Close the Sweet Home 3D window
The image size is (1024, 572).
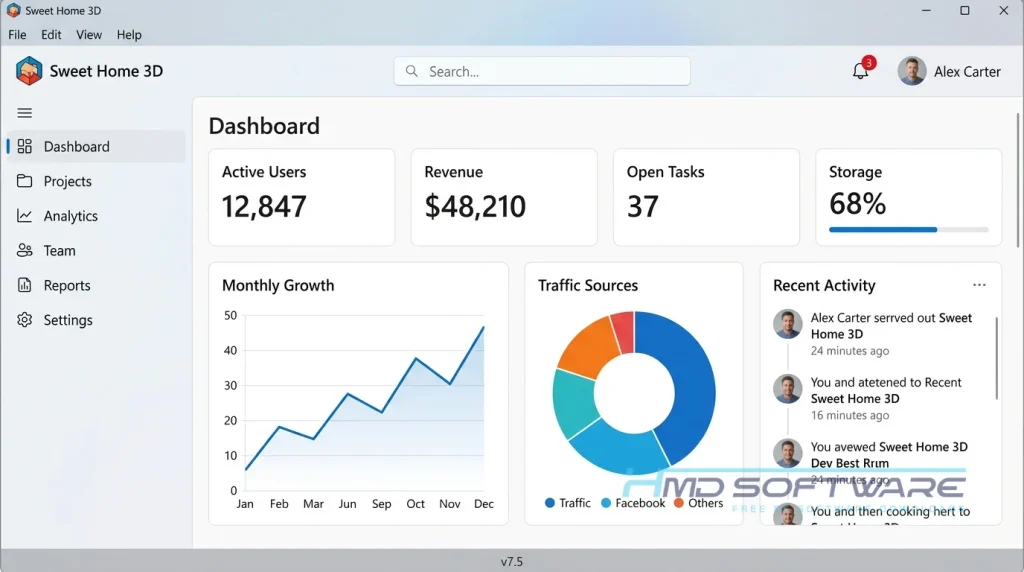pyautogui.click(x=1004, y=10)
